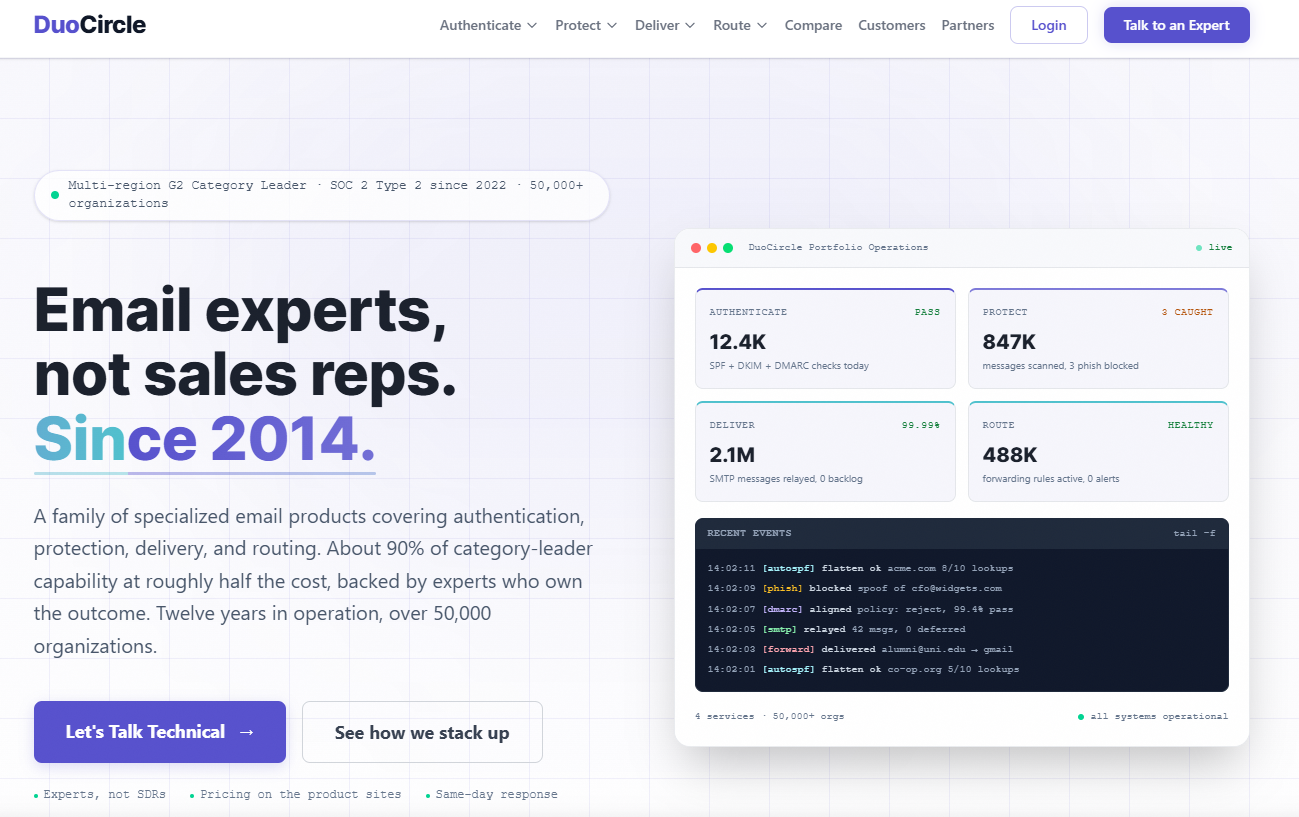Click the "3 CAUGHT" status label
Image resolution: width=1299 pixels, height=817 pixels.
point(1187,312)
